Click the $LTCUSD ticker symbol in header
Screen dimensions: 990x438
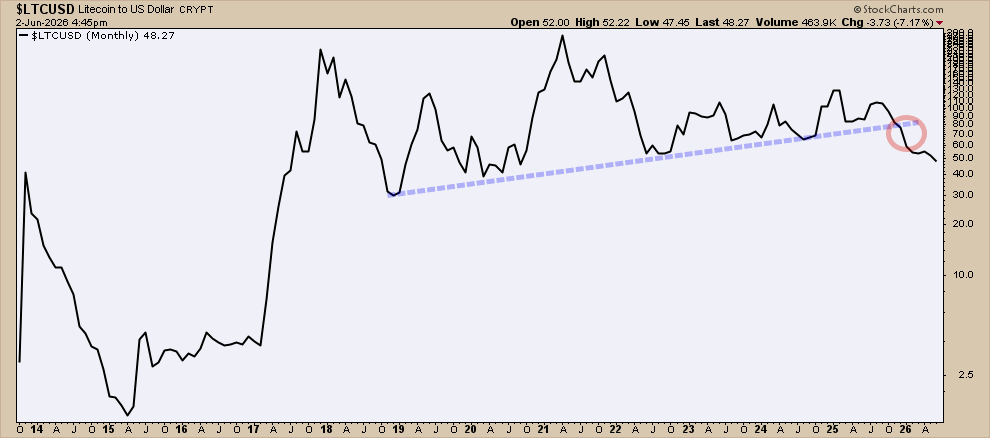click(x=46, y=9)
